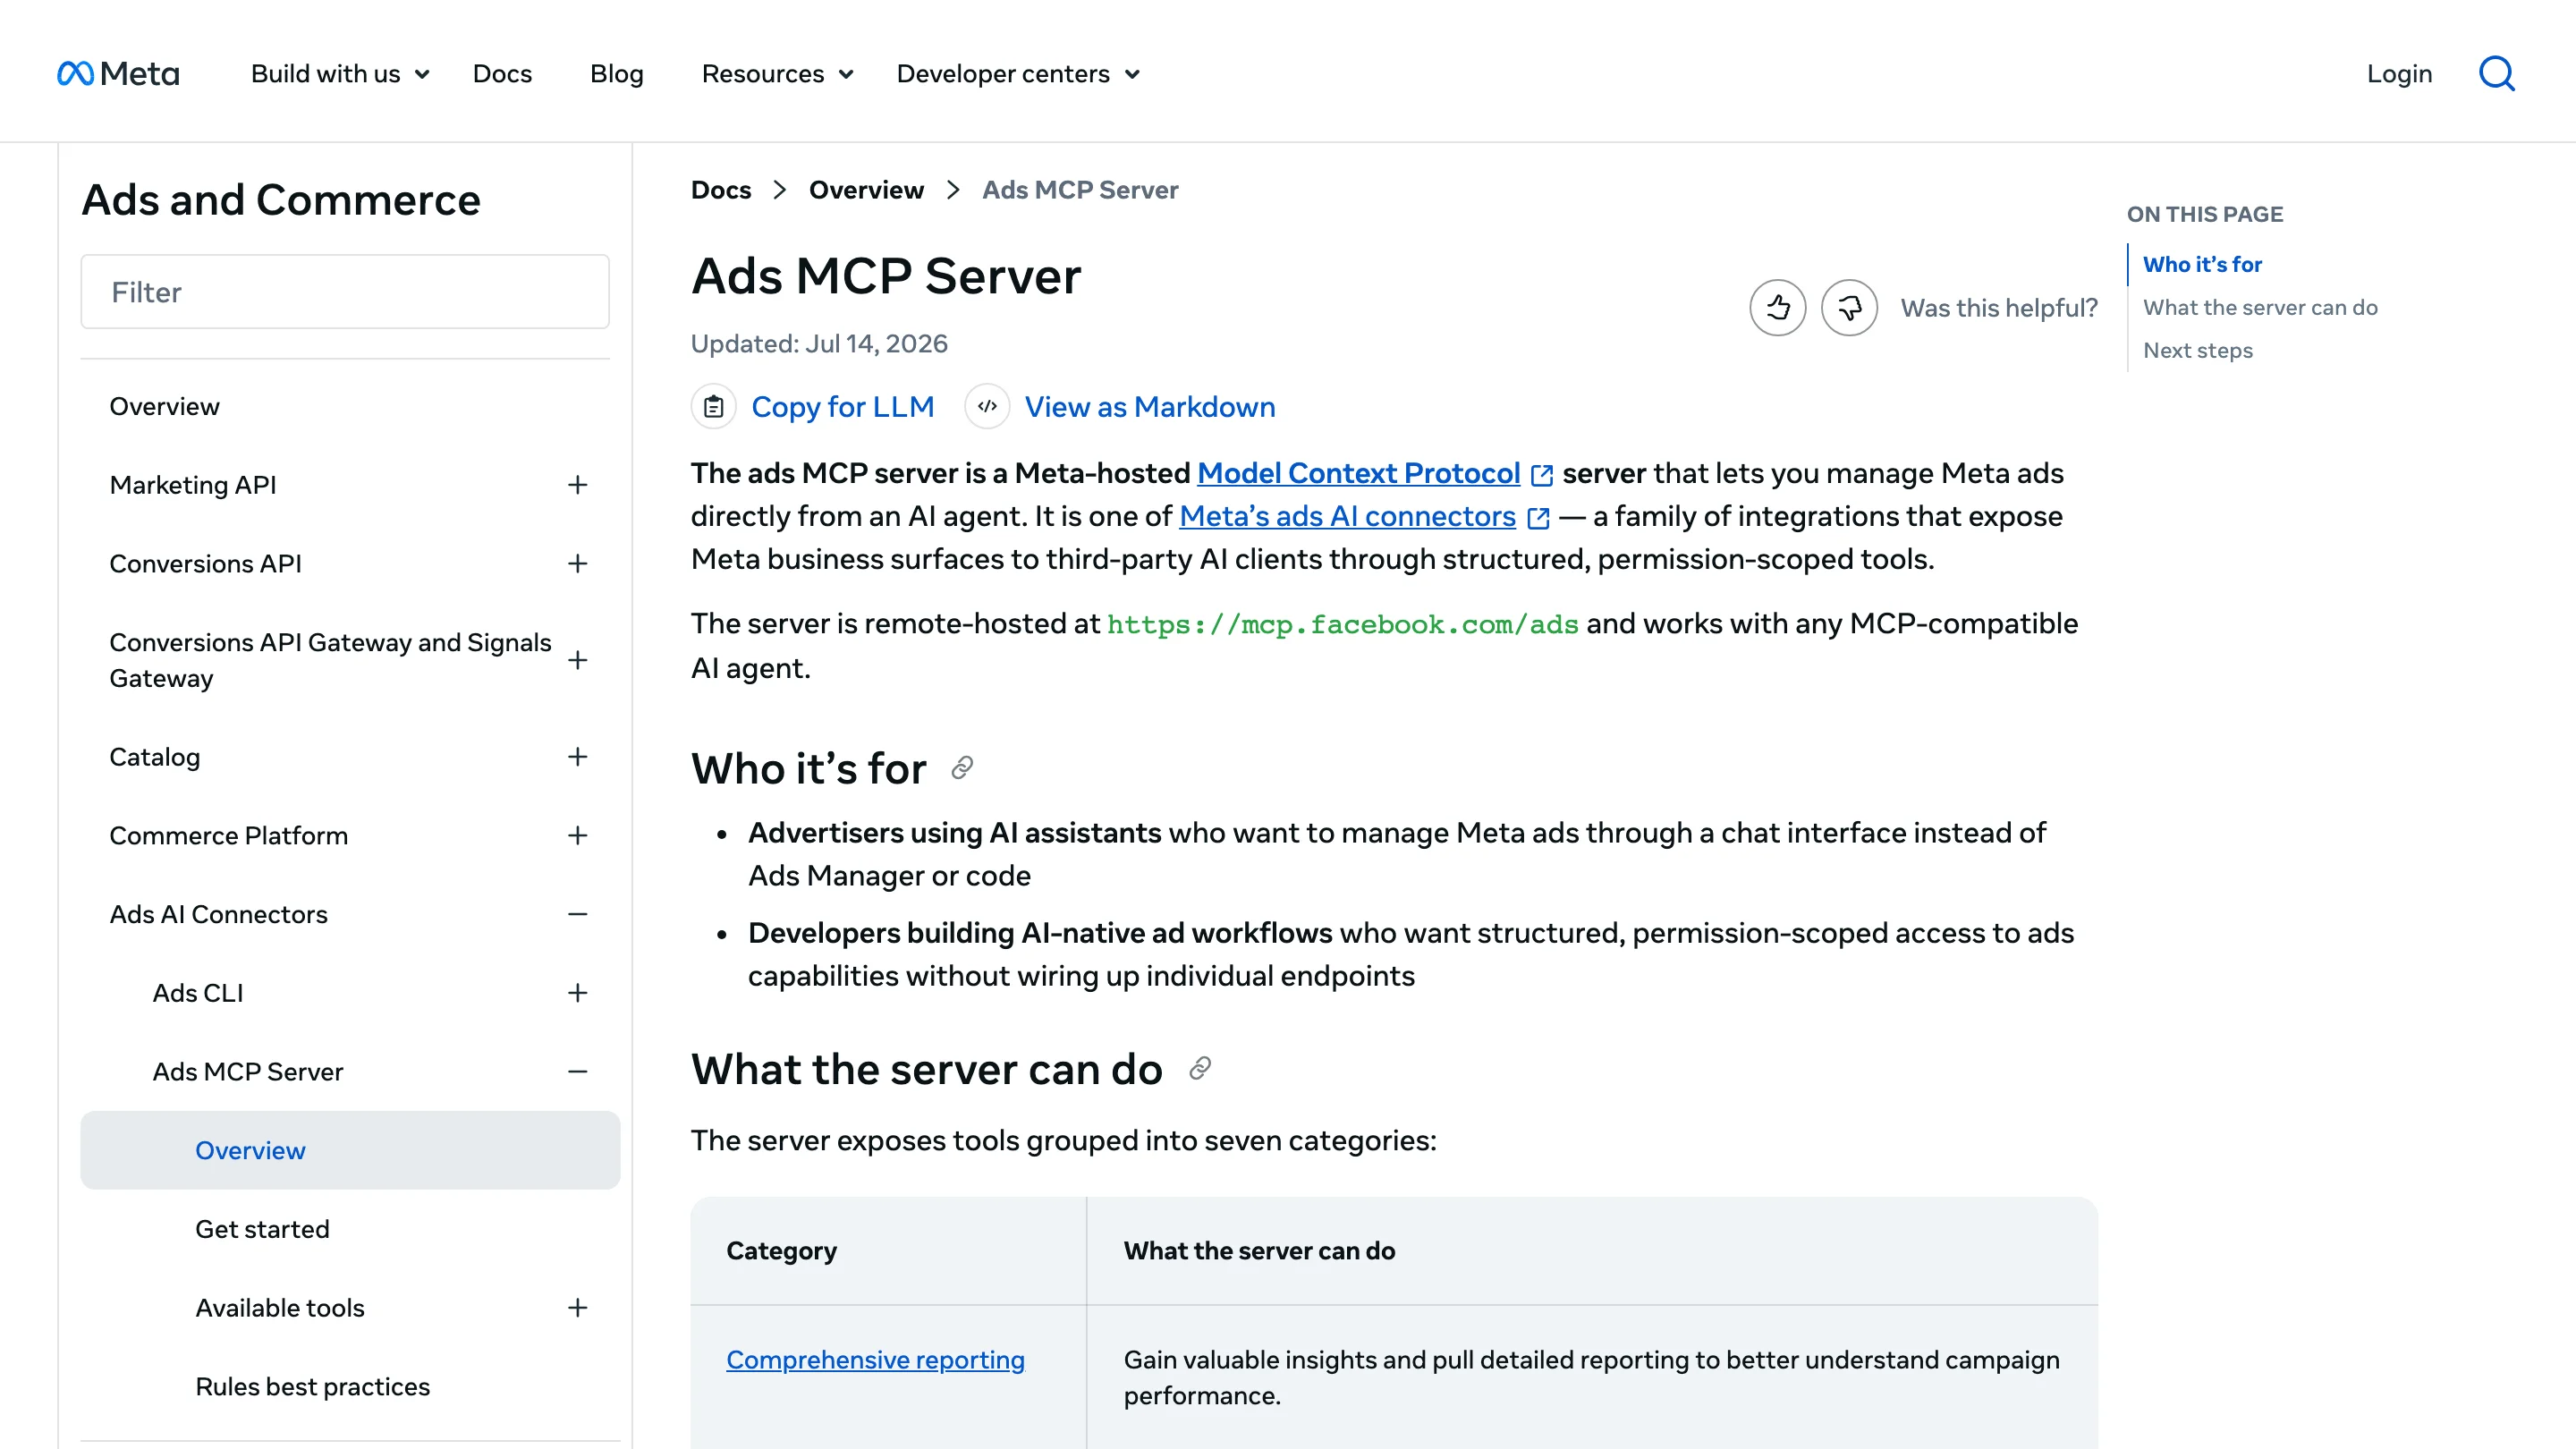The width and height of the screenshot is (2576, 1449).
Task: Open Developer centers dropdown
Action: (1018, 74)
